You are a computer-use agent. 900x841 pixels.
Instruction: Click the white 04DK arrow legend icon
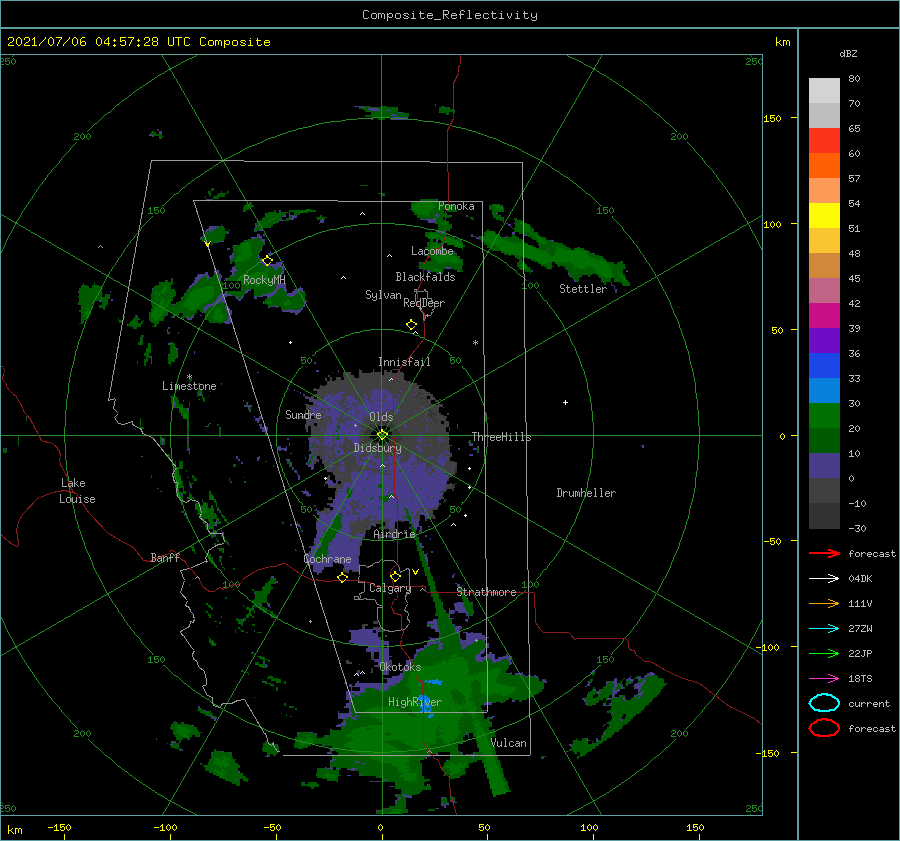click(x=824, y=579)
